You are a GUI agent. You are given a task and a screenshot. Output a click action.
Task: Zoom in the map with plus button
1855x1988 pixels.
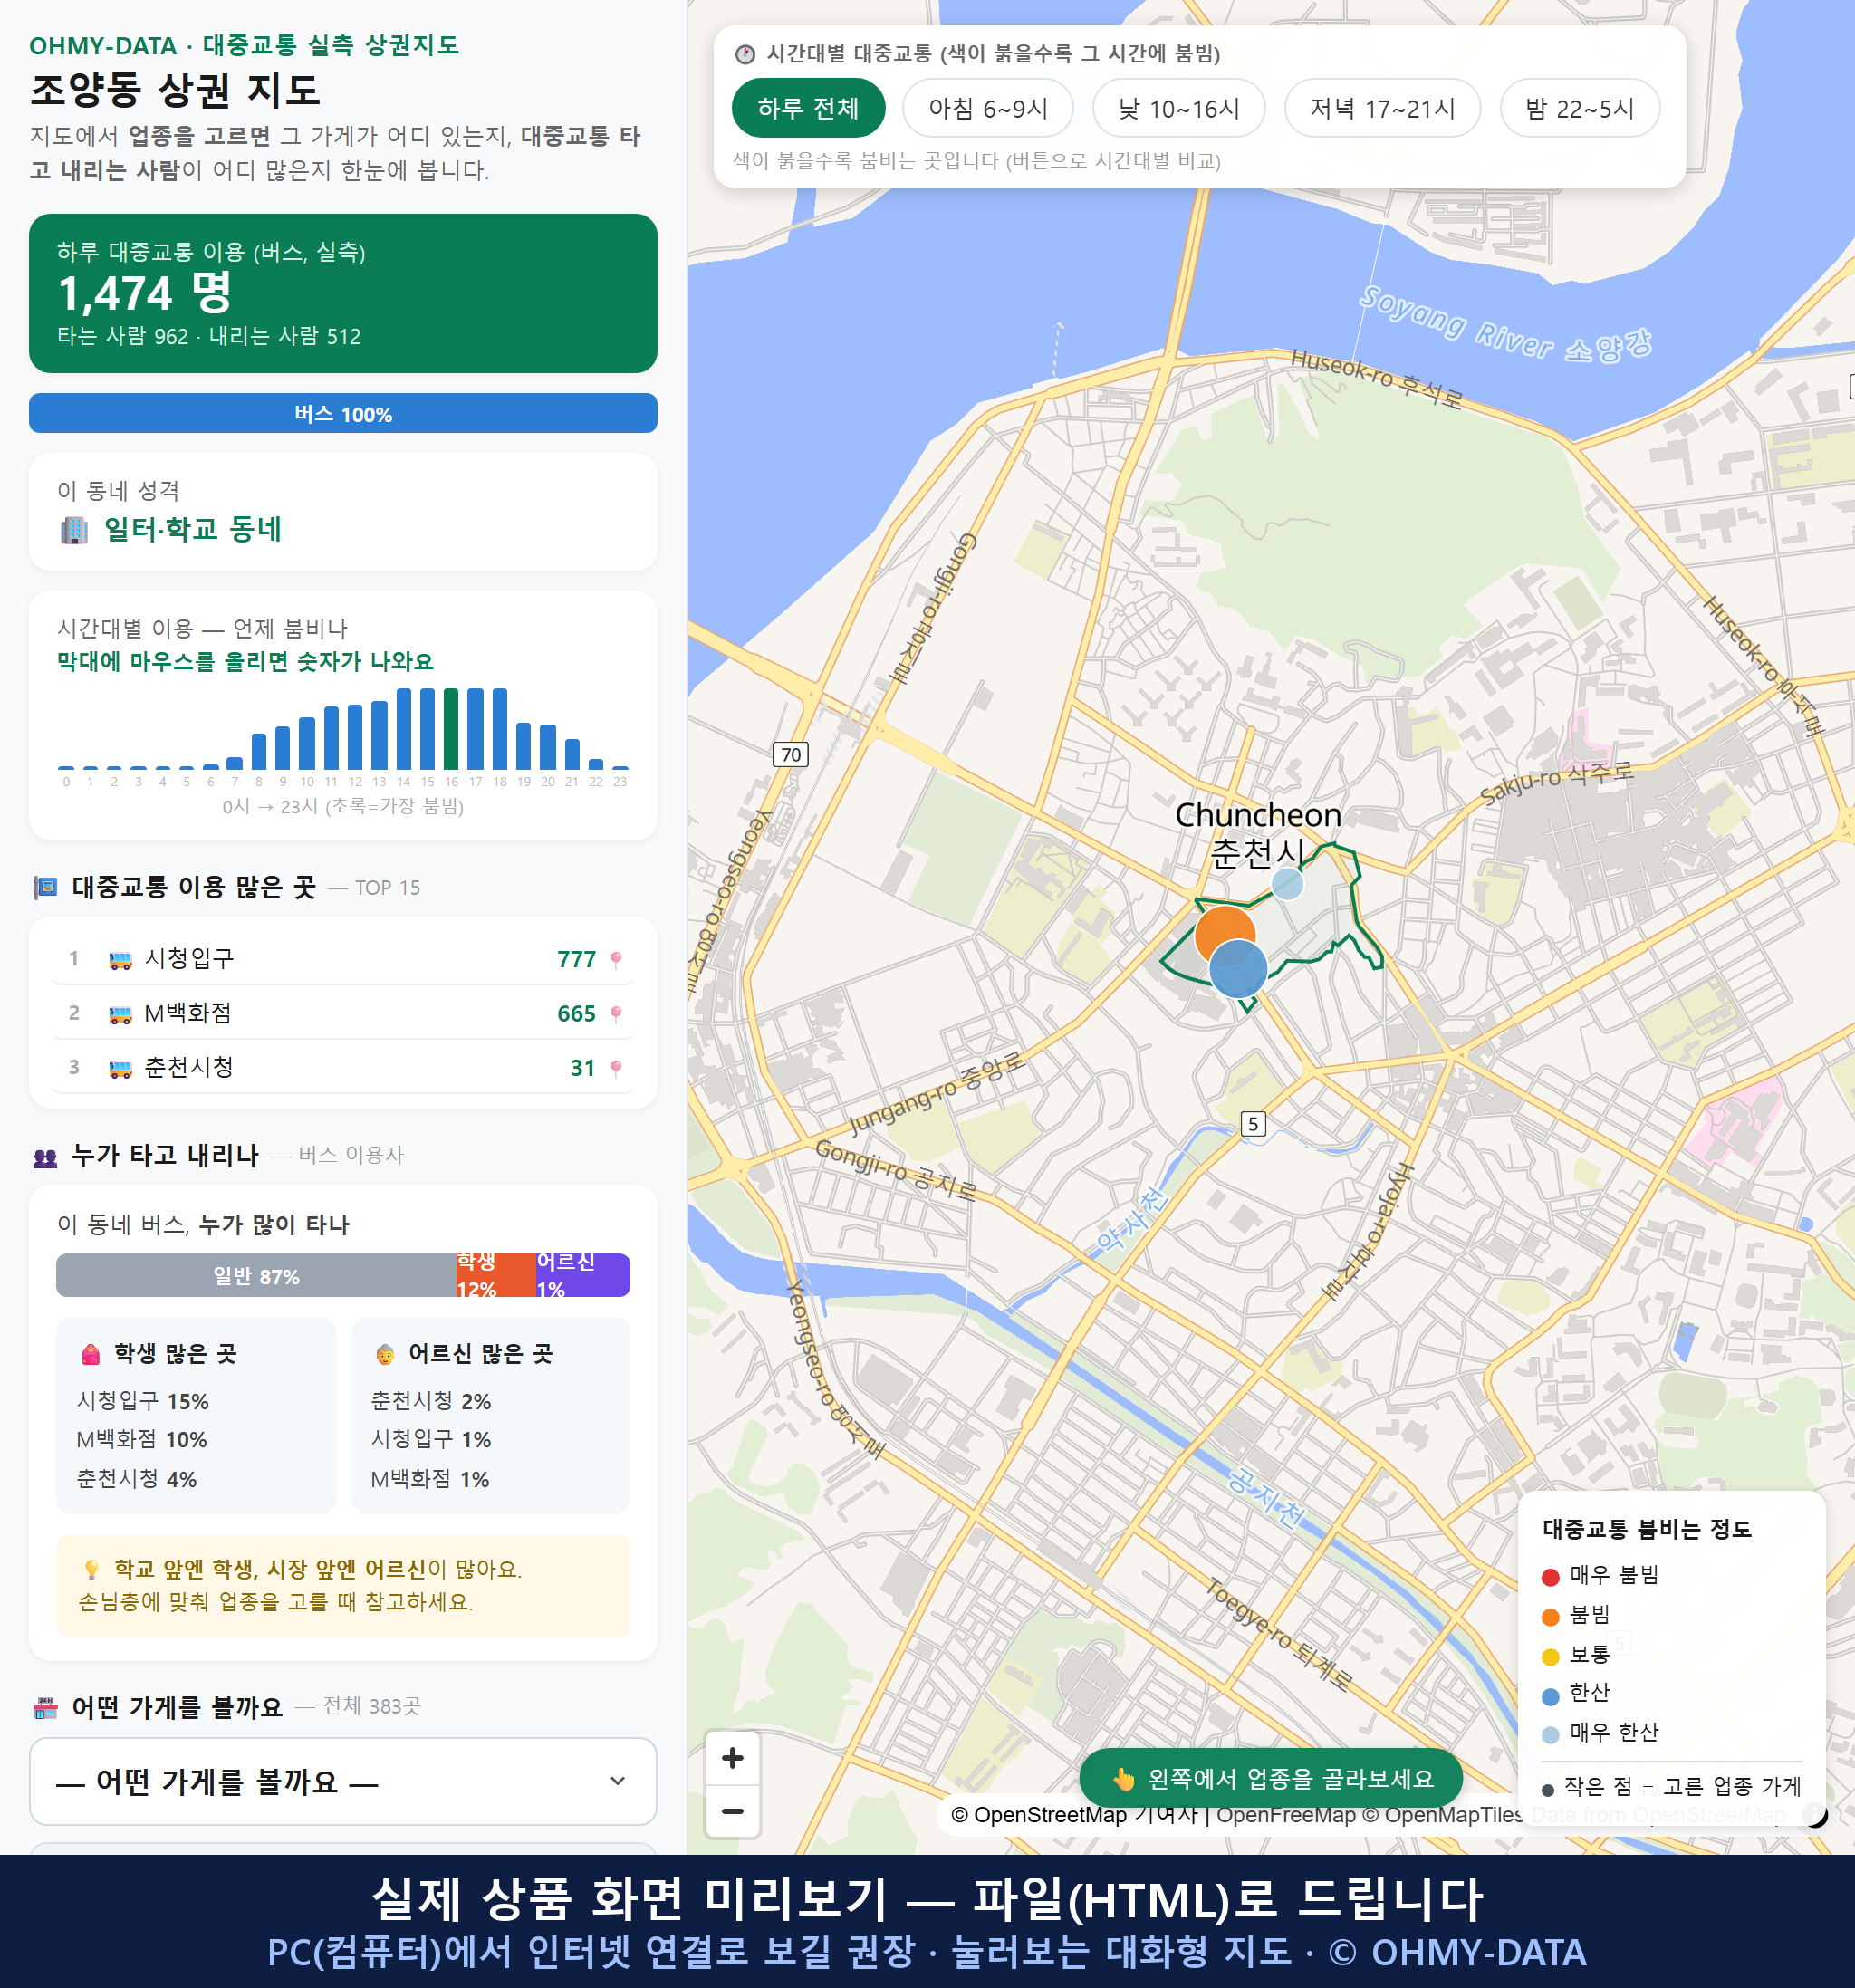(x=732, y=1757)
